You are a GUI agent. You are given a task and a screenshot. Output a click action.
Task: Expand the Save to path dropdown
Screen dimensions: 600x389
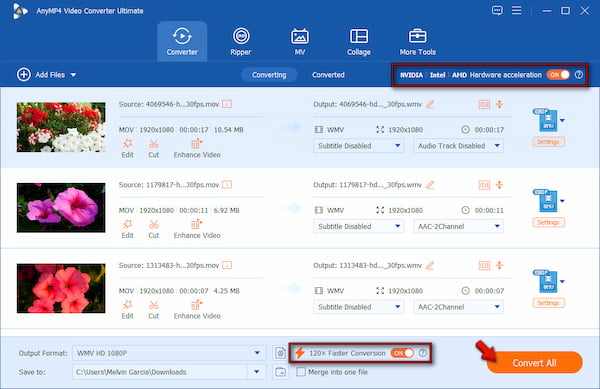257,372
